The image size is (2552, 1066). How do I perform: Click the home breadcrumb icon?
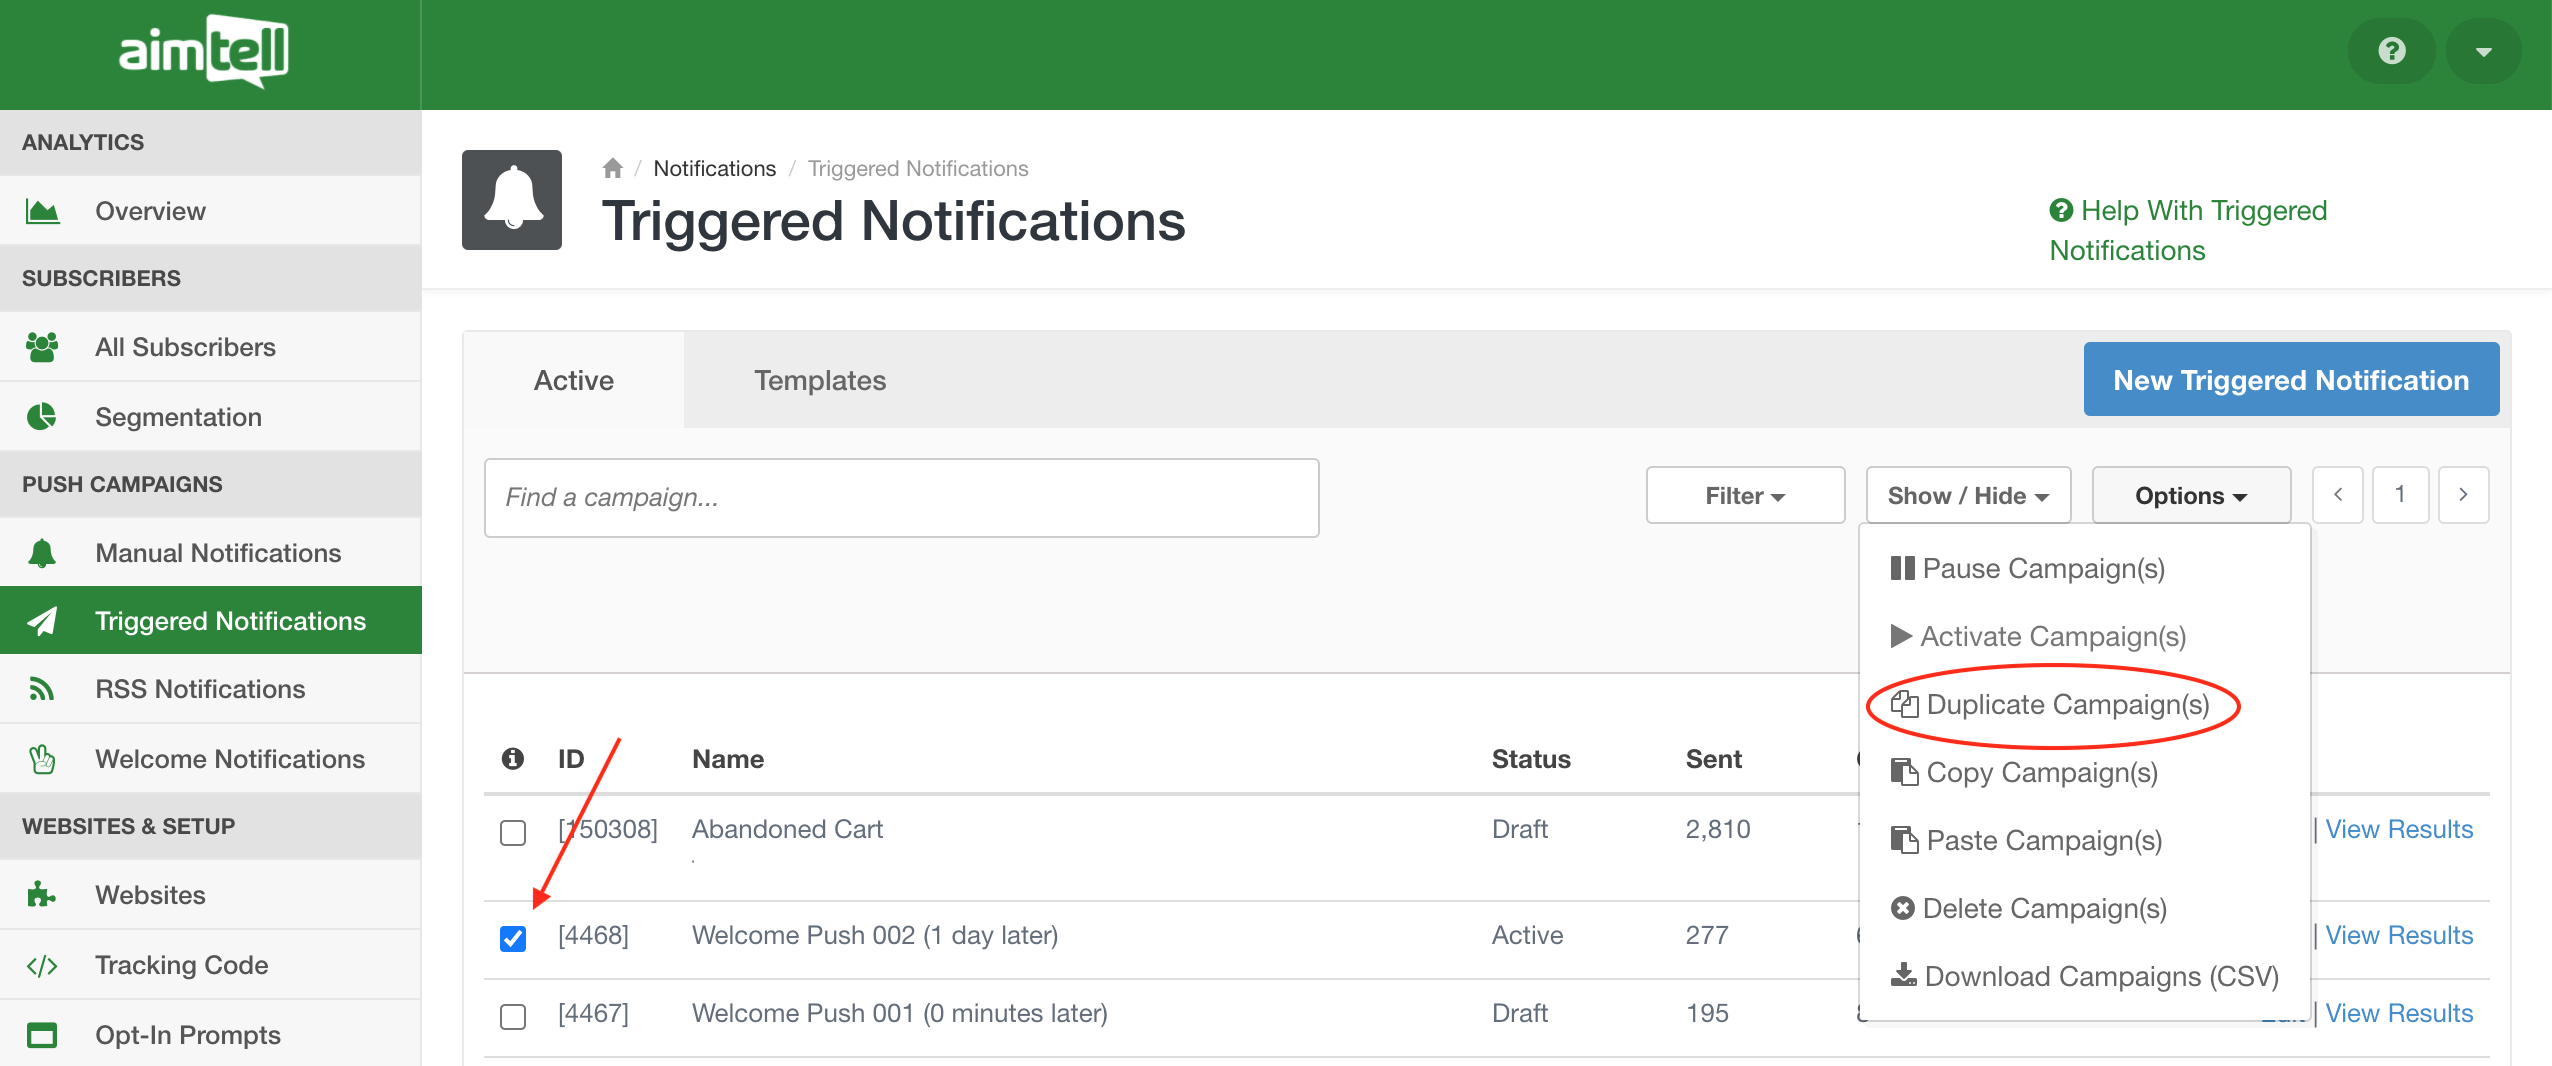point(612,168)
